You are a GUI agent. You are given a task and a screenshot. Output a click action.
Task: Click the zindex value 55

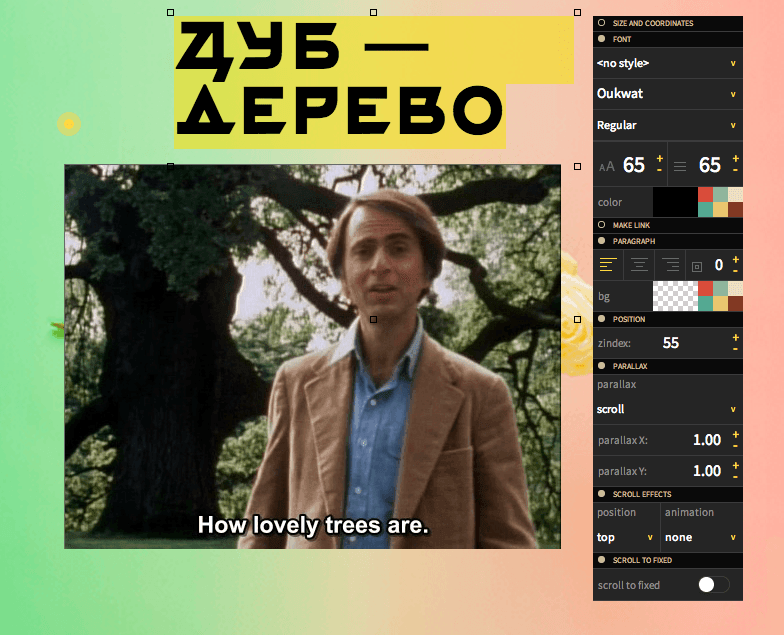click(670, 343)
